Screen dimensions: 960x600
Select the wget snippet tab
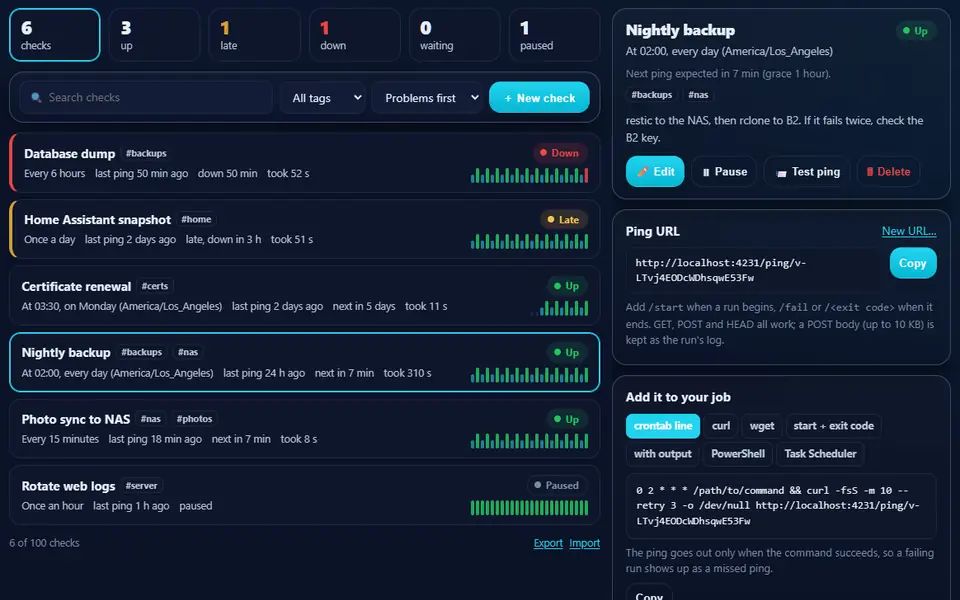[762, 426]
